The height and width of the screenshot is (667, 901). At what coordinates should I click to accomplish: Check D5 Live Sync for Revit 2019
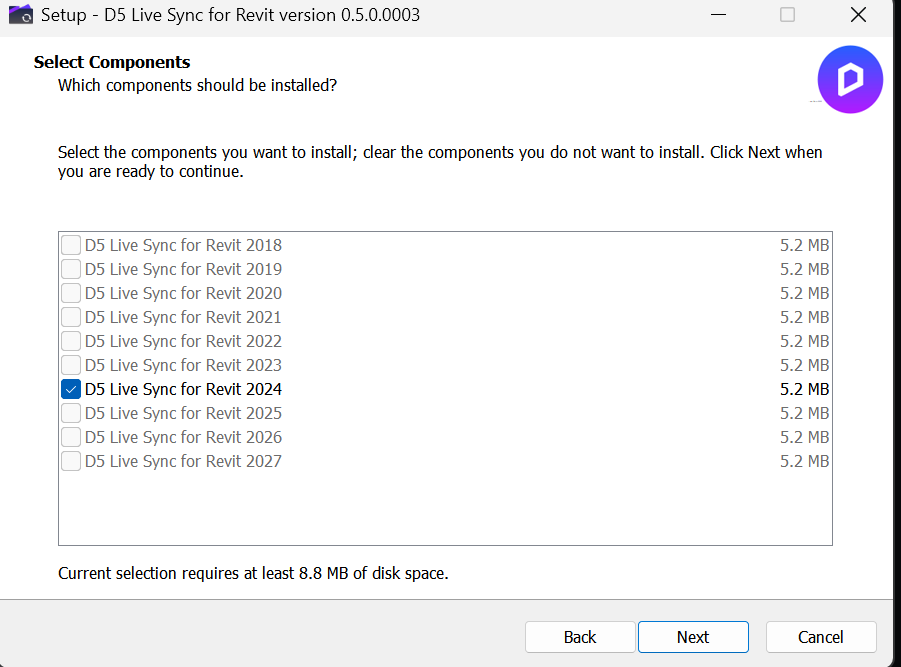pyautogui.click(x=71, y=269)
